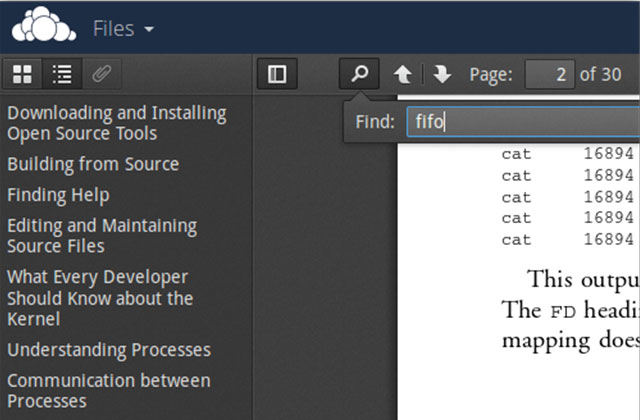This screenshot has height=420, width=640.
Task: Go to Editing and Maintaining Source Files
Action: (102, 236)
